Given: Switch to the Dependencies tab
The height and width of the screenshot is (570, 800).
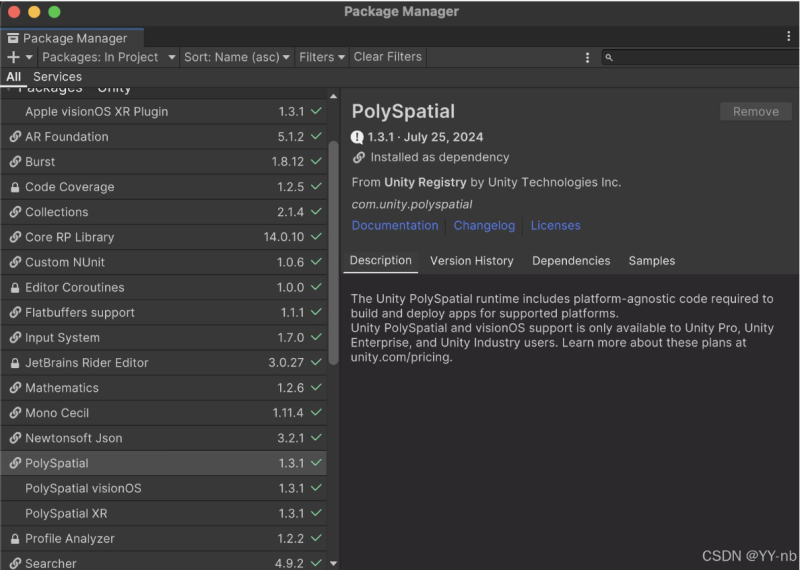Looking at the screenshot, I should (571, 261).
